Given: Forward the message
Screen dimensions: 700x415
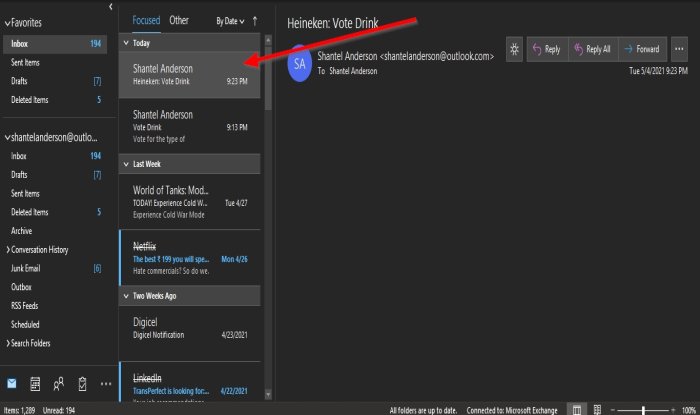Looking at the screenshot, I should point(642,49).
